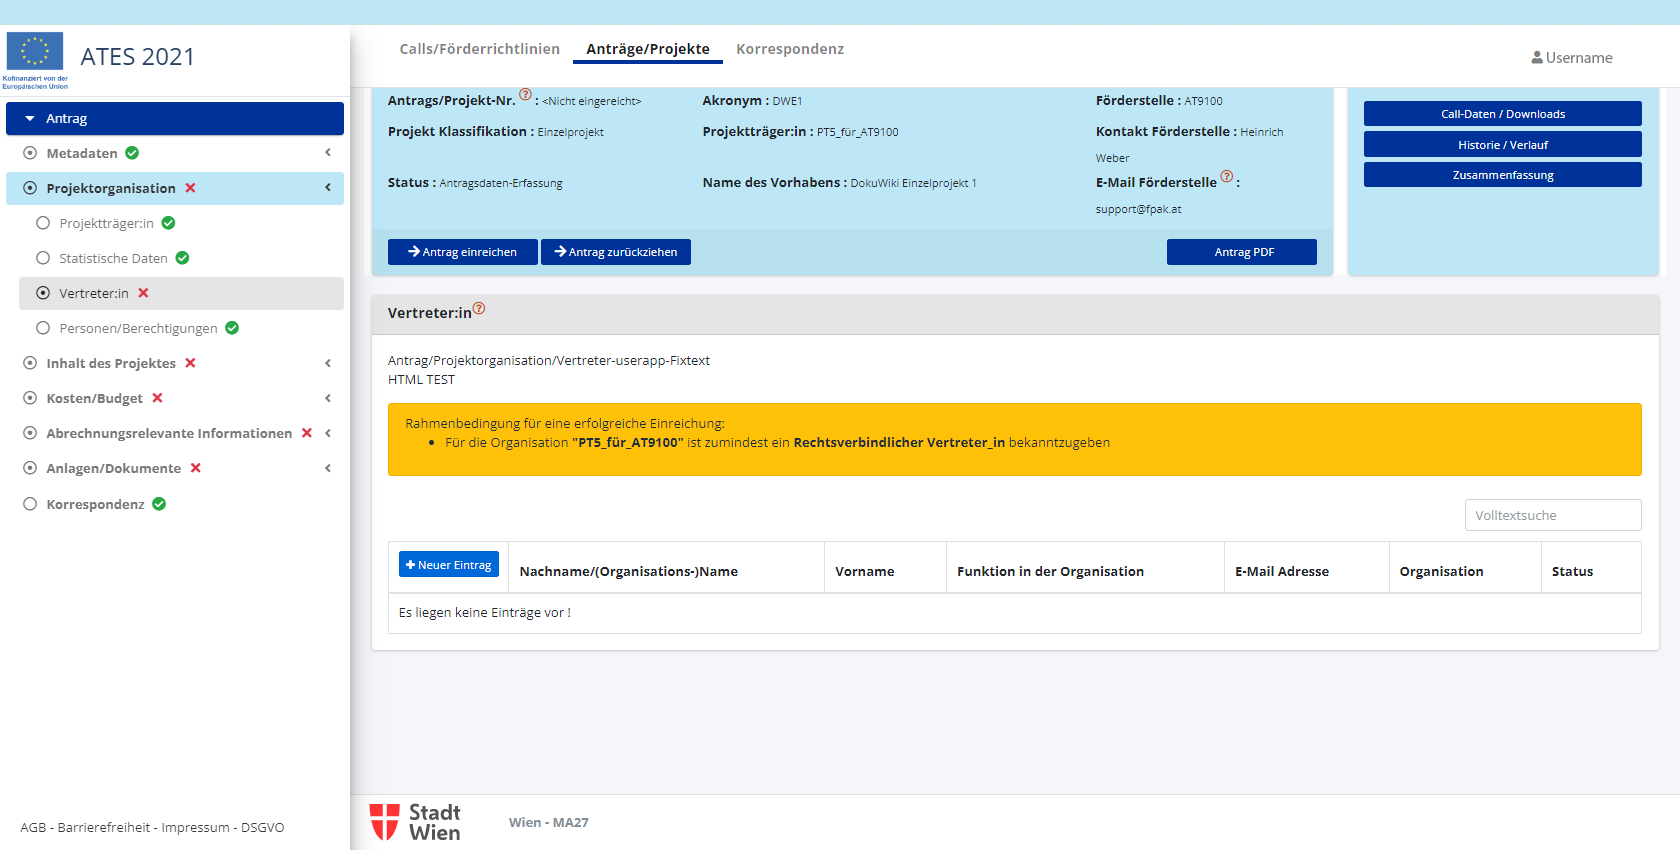The height and width of the screenshot is (850, 1680).
Task: Open help icon next to Antrags/Projekt-Nr.
Action: [525, 94]
